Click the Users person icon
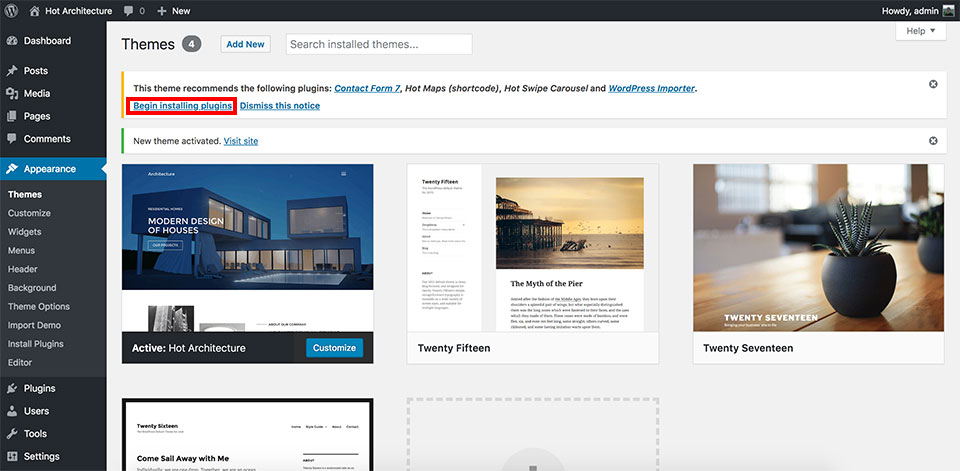 (12, 411)
